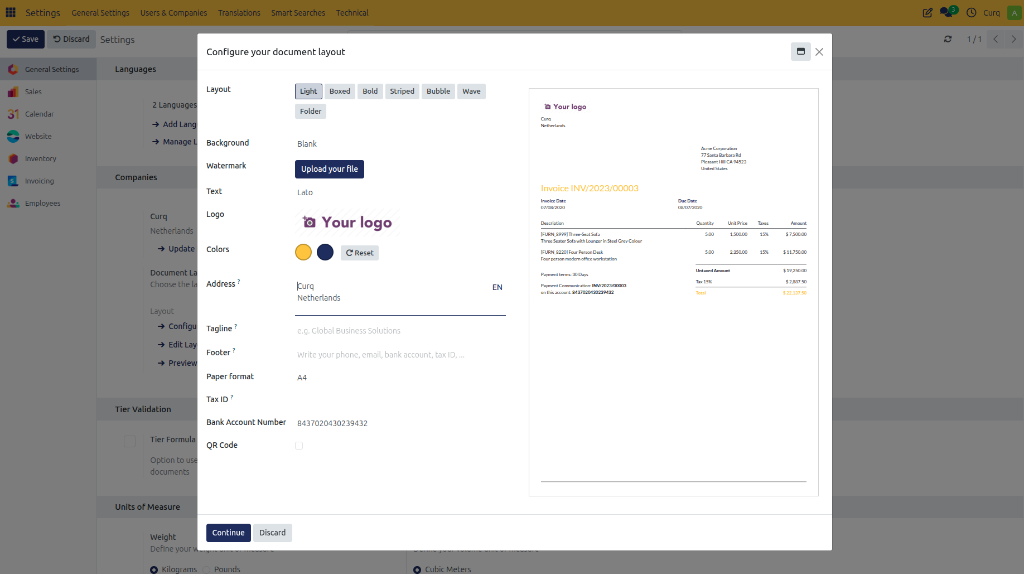
Task: Click the invoice preview thumbnail
Action: point(673,292)
